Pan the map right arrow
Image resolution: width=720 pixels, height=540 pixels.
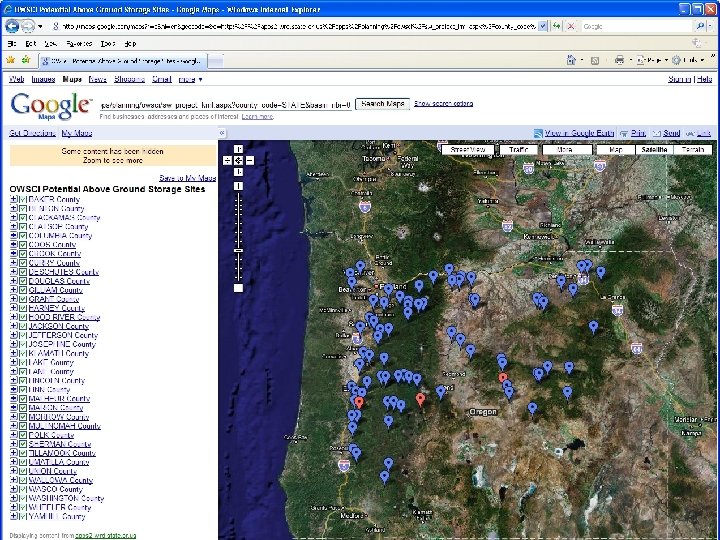pos(250,160)
